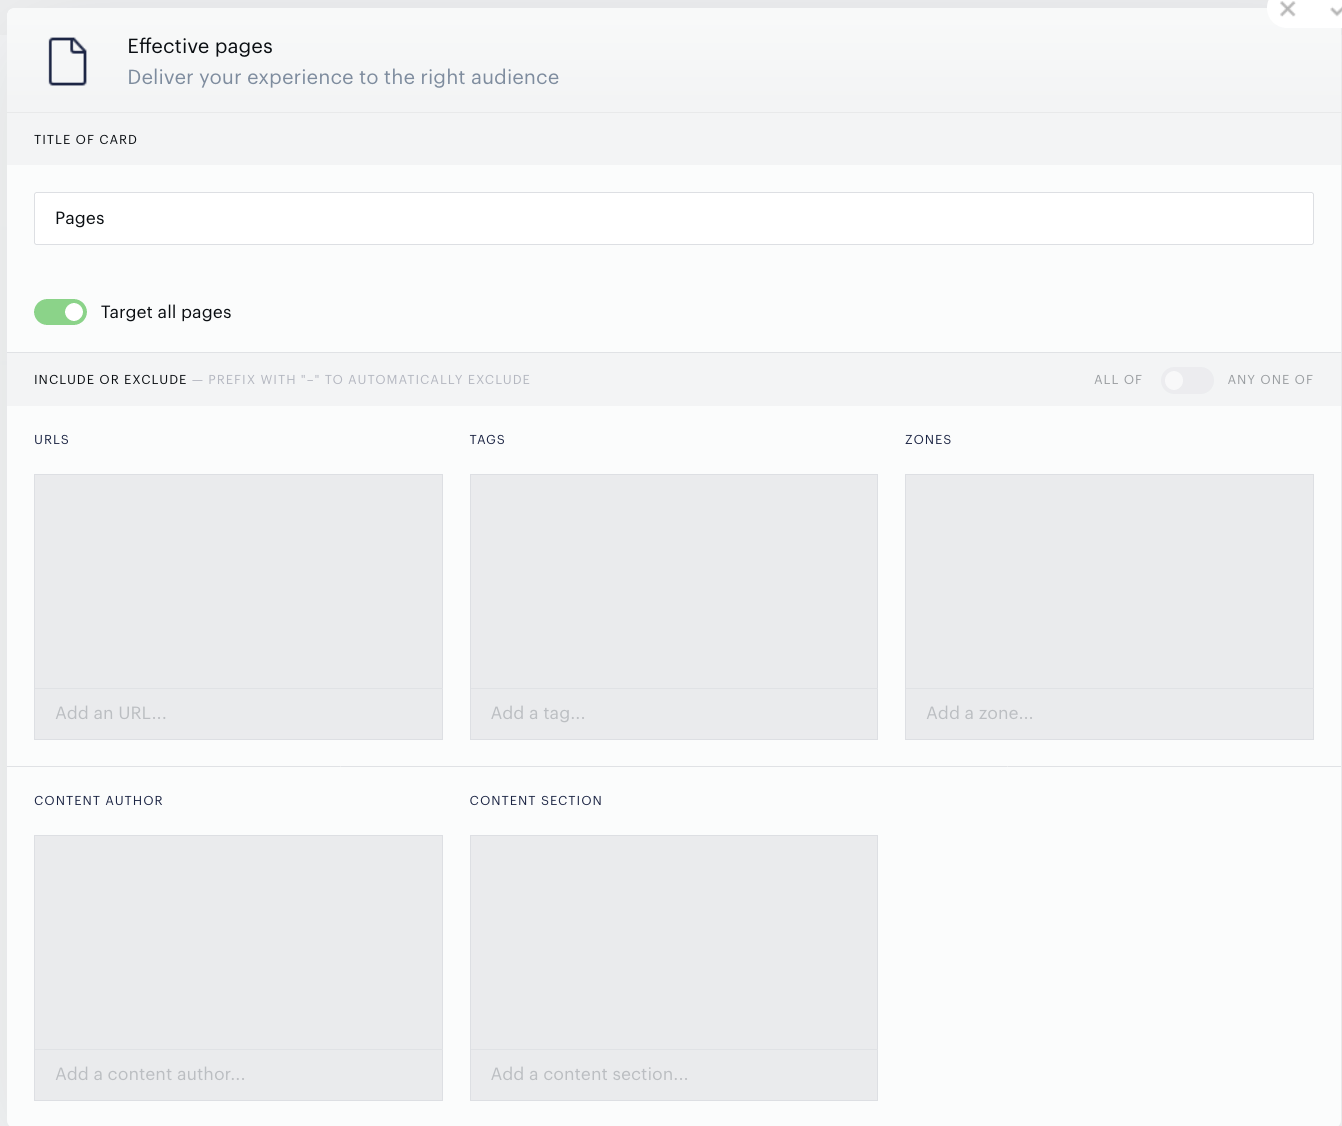
Task: Click the URLS list area
Action: [x=238, y=581]
